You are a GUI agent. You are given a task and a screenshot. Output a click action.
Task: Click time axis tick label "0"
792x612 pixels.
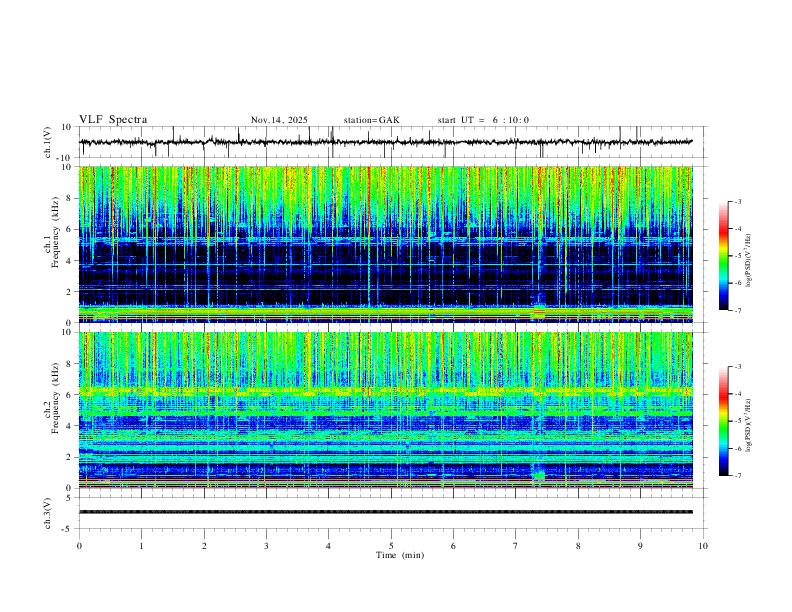(x=79, y=546)
